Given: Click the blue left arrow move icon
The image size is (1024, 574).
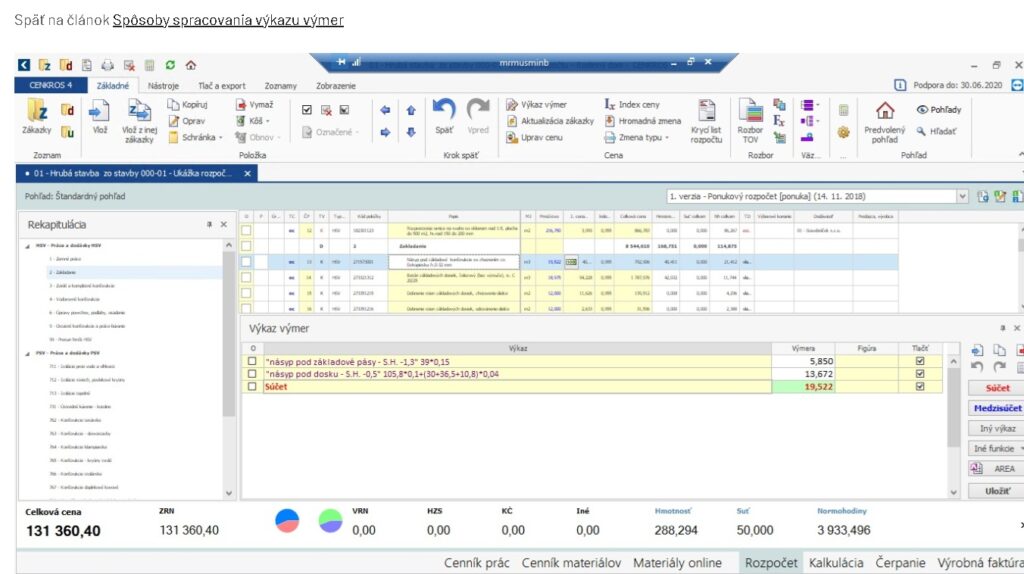Looking at the screenshot, I should (x=385, y=110).
